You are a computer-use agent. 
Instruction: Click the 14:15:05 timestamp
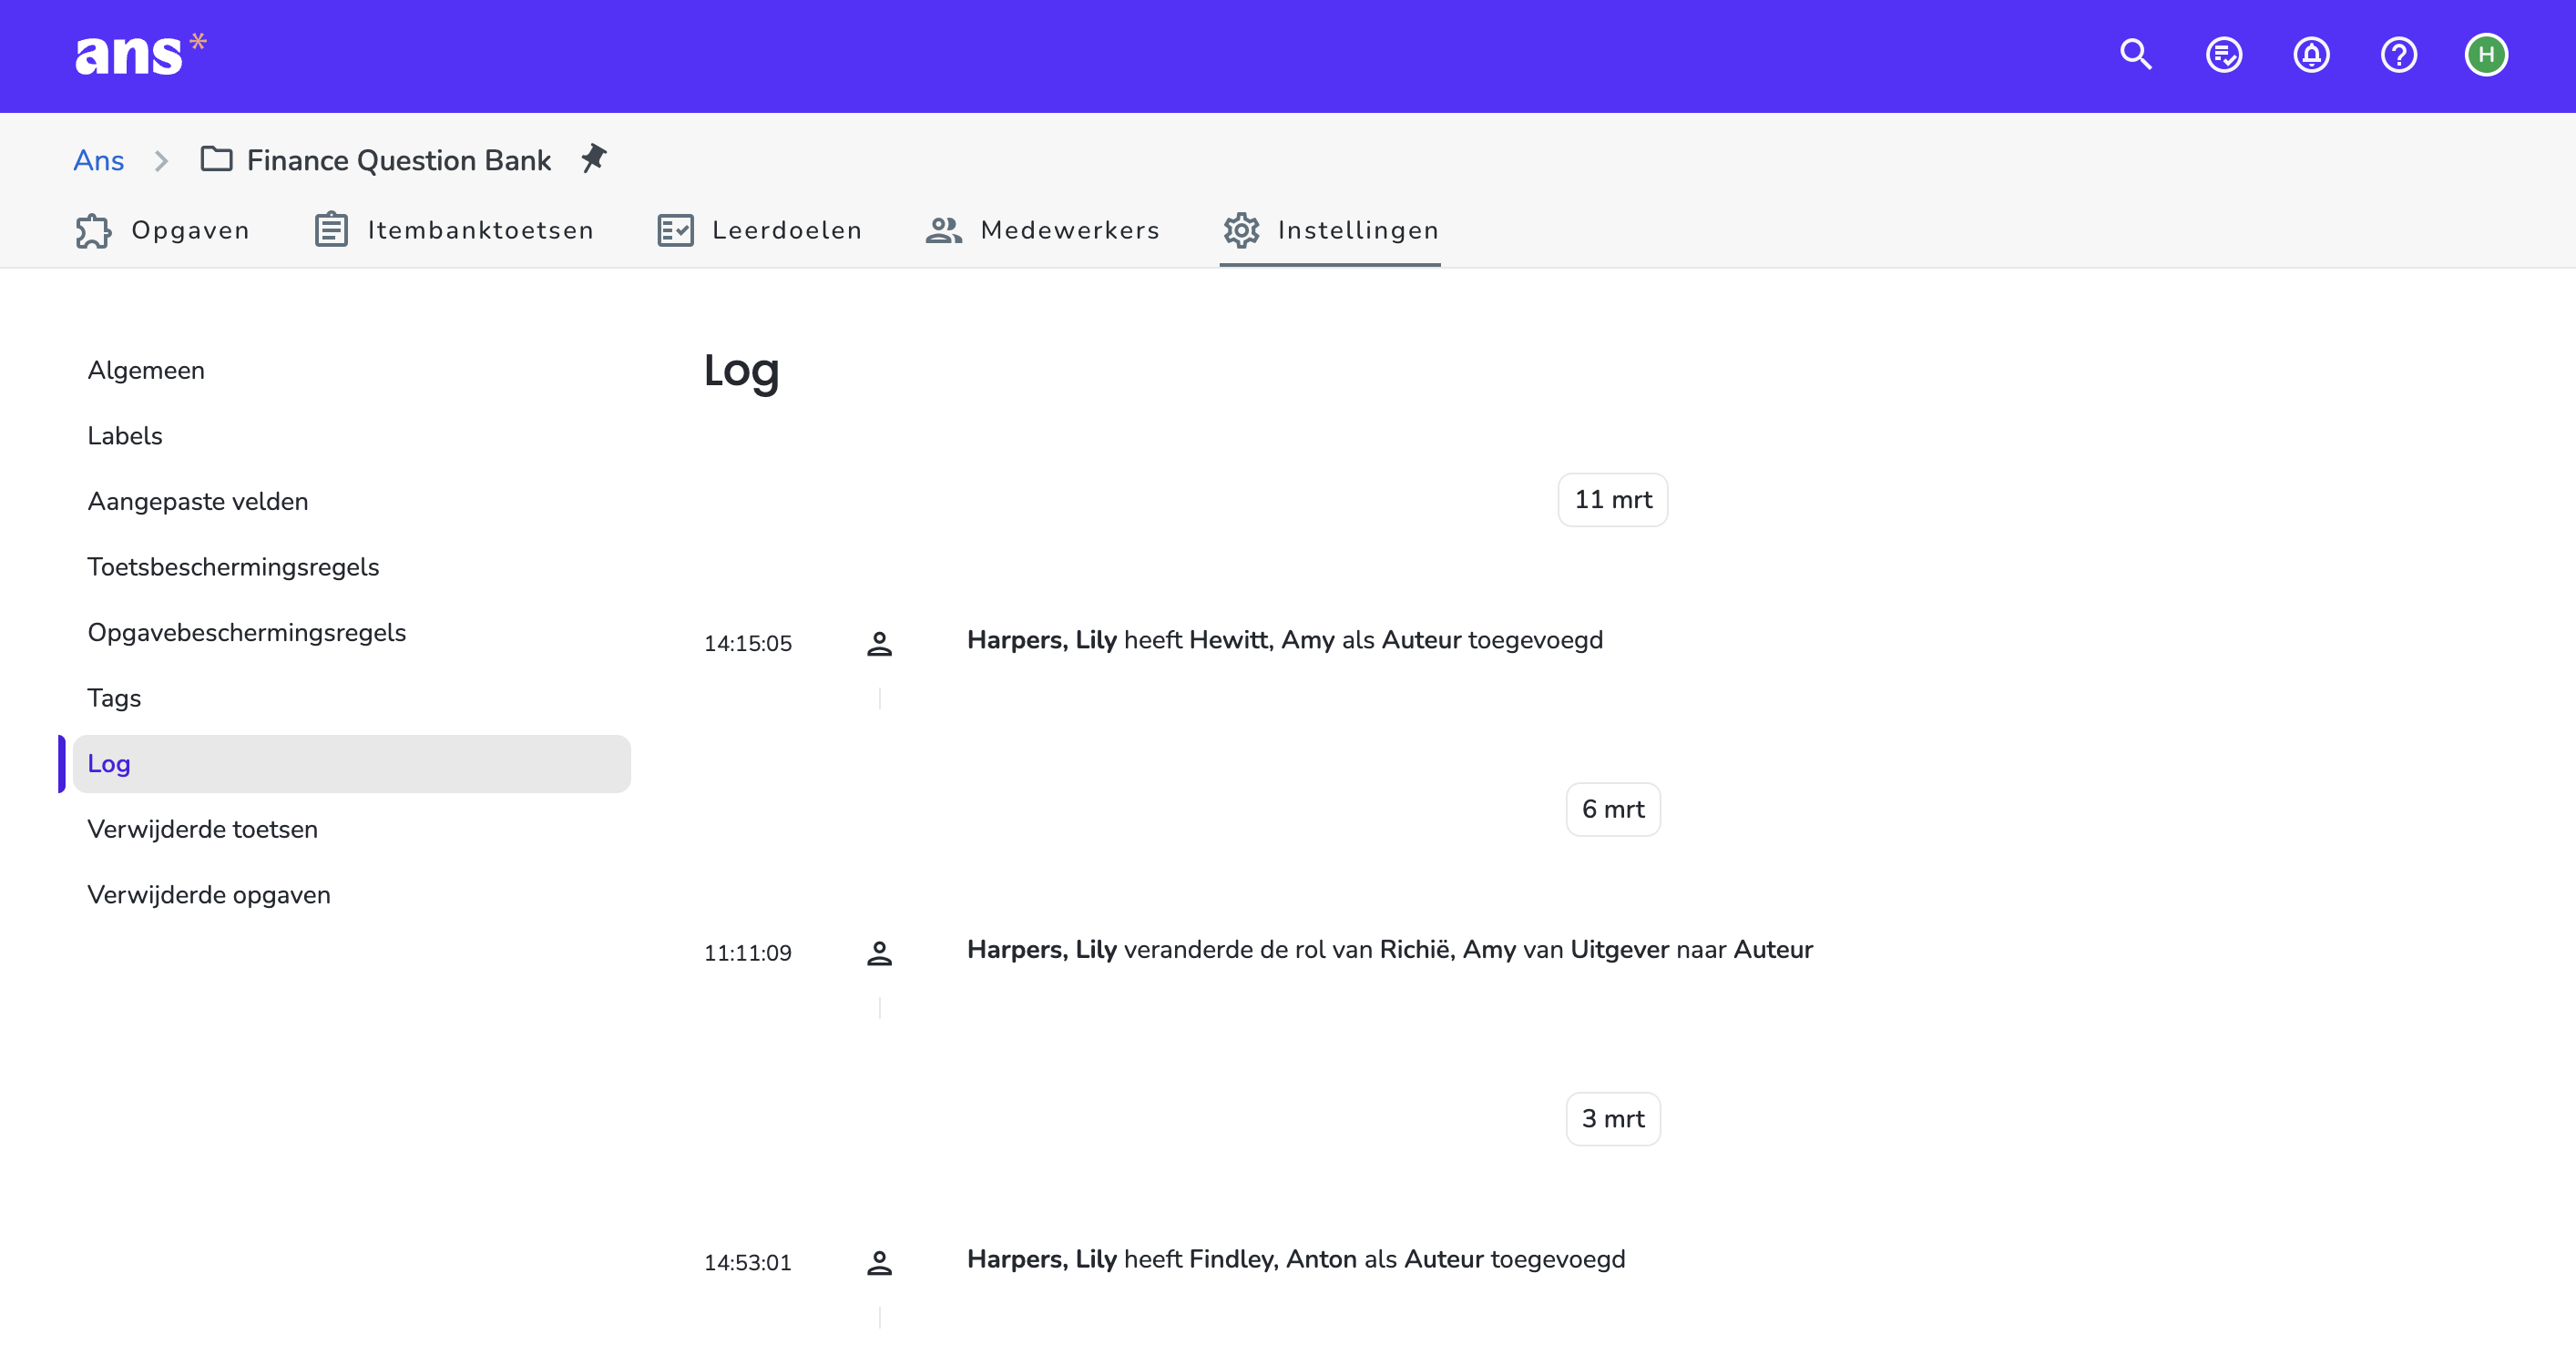(748, 644)
